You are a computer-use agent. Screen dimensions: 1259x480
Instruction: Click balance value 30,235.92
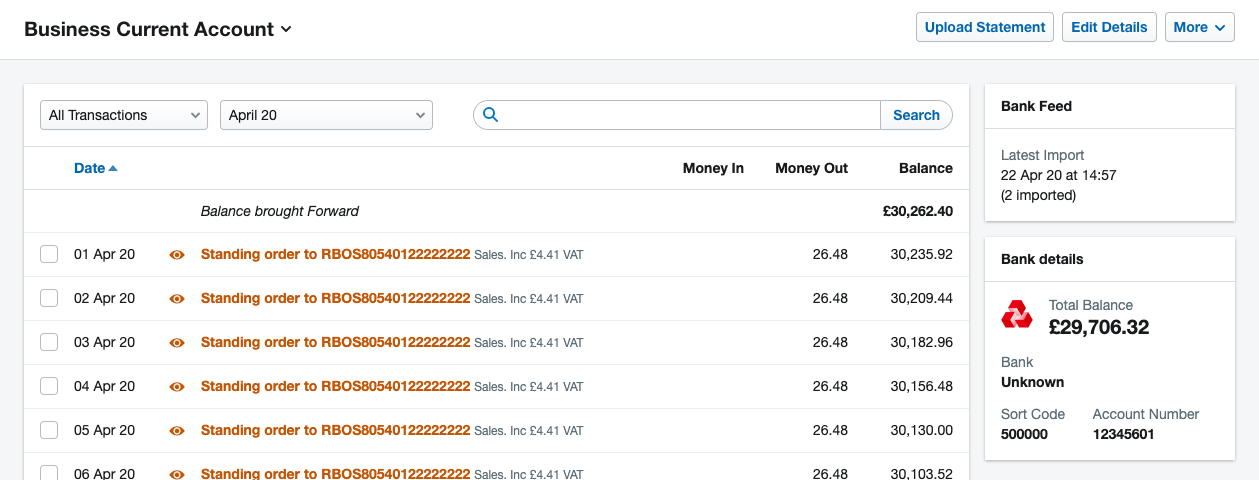pos(922,254)
